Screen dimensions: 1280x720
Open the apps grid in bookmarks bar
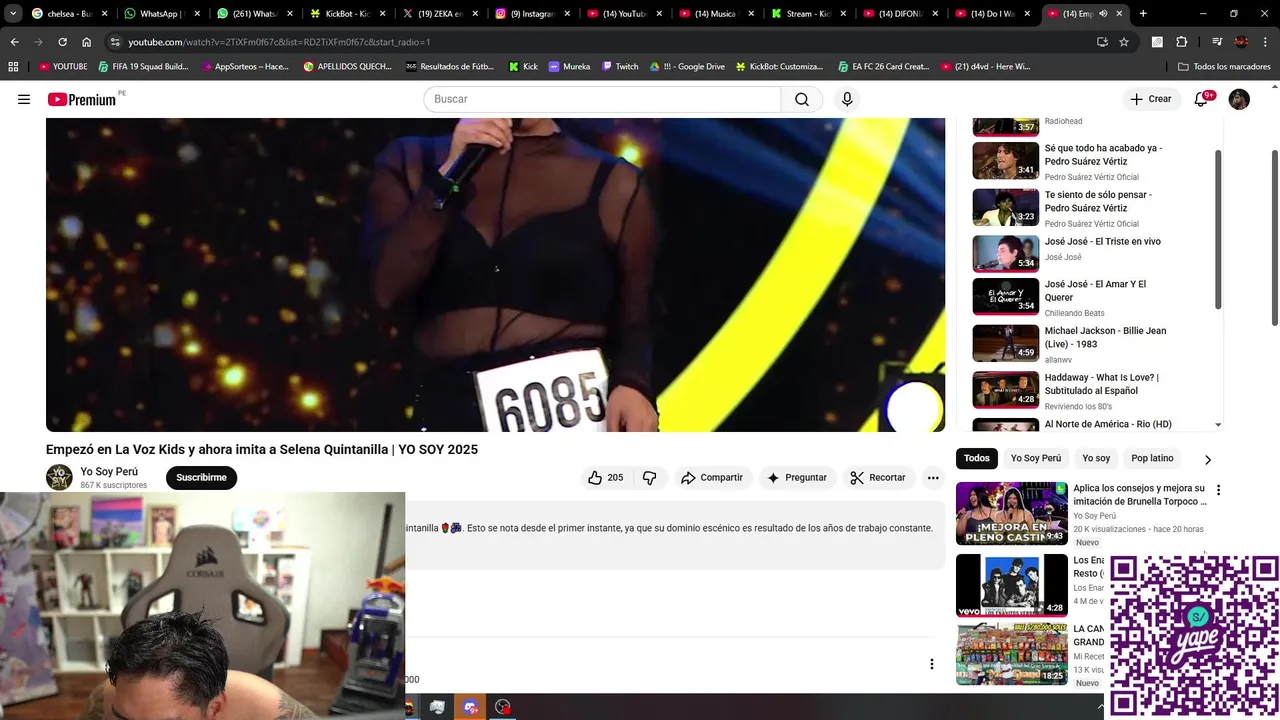pyautogui.click(x=13, y=67)
